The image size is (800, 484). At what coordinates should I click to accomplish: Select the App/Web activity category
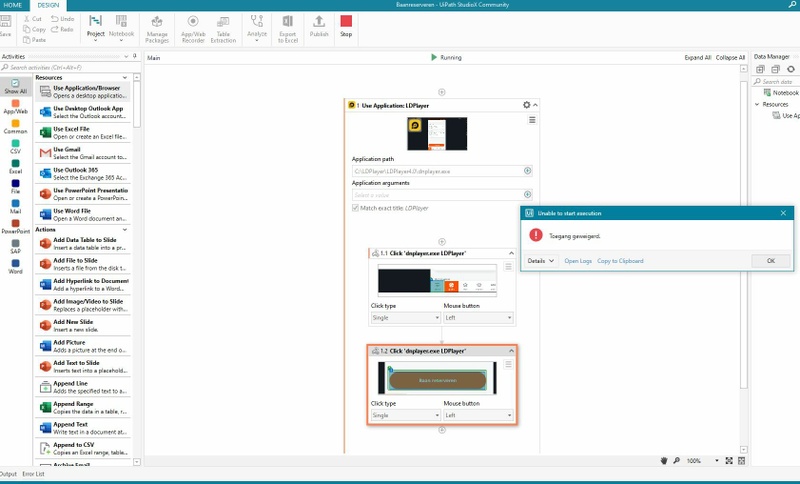15,107
